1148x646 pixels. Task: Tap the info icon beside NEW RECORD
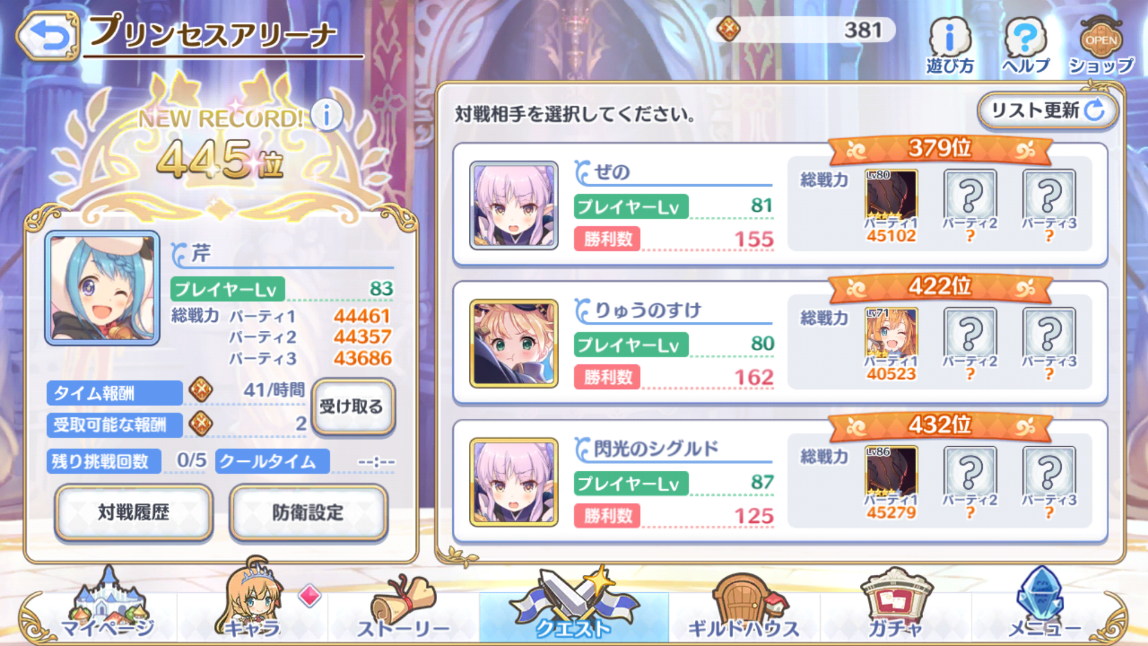point(327,115)
